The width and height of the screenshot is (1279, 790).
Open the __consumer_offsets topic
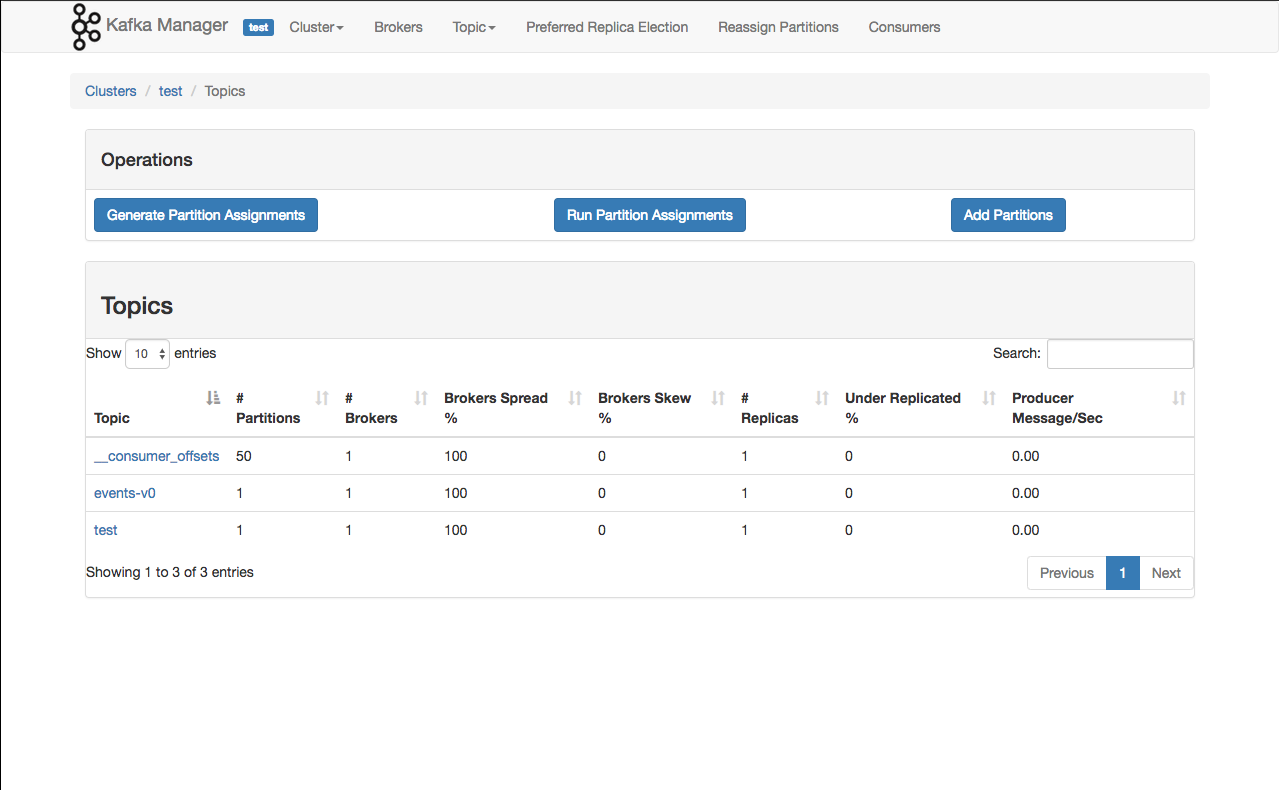pyautogui.click(x=156, y=456)
